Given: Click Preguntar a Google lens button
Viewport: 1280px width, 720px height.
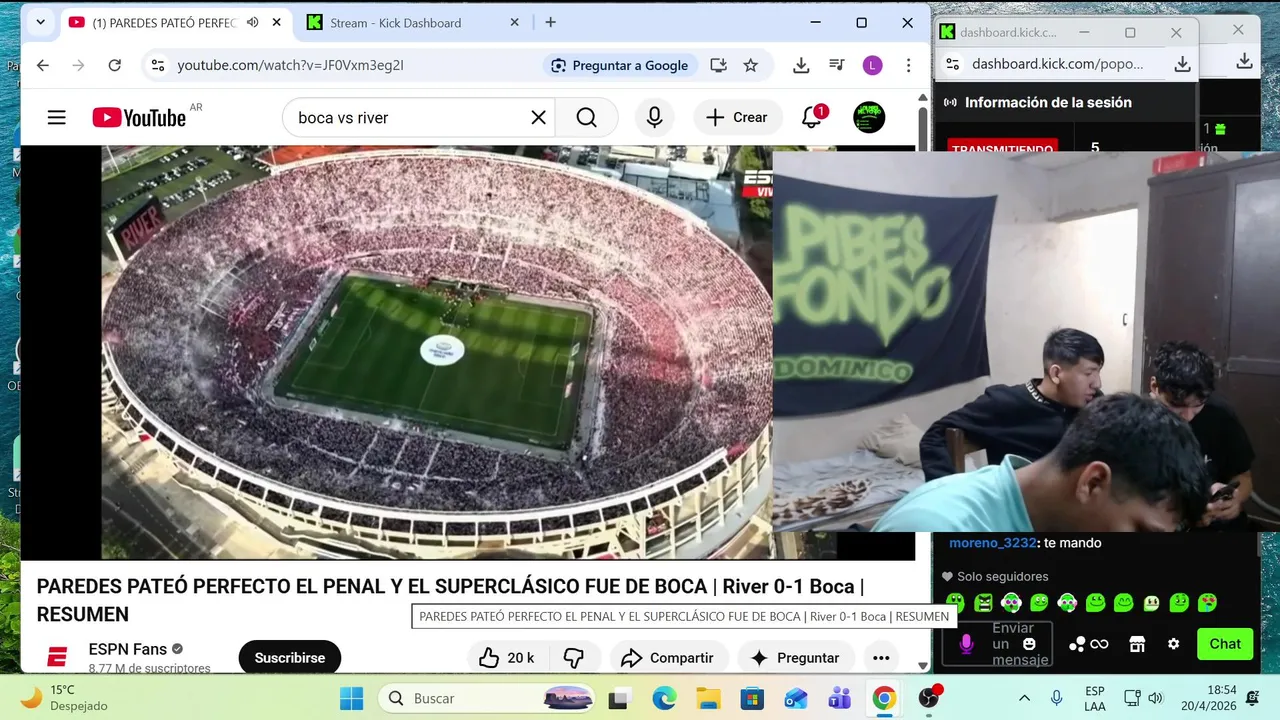Looking at the screenshot, I should point(620,65).
